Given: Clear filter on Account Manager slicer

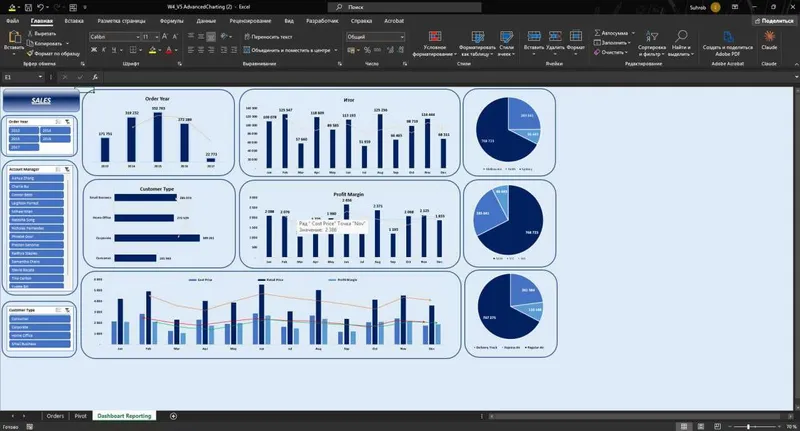Looking at the screenshot, I should (67, 169).
